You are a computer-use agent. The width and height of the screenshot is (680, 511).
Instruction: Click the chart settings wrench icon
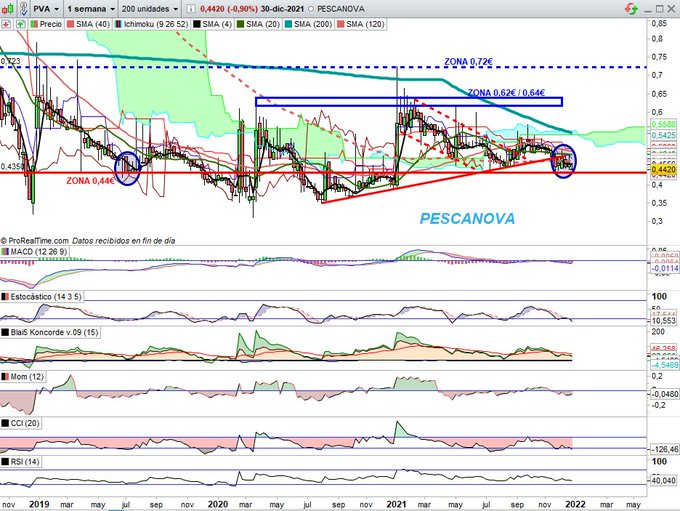click(x=23, y=8)
